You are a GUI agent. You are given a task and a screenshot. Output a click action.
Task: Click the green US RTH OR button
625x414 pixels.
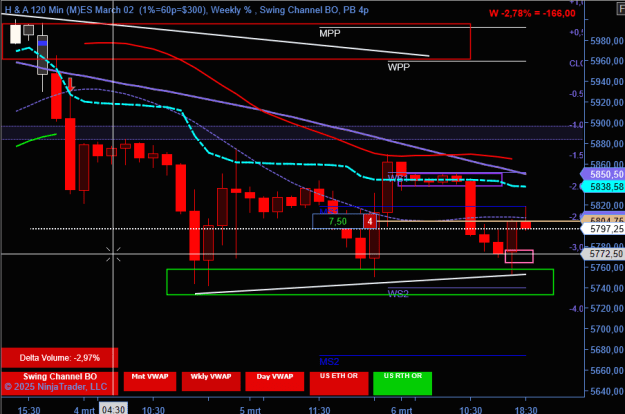pyautogui.click(x=403, y=383)
